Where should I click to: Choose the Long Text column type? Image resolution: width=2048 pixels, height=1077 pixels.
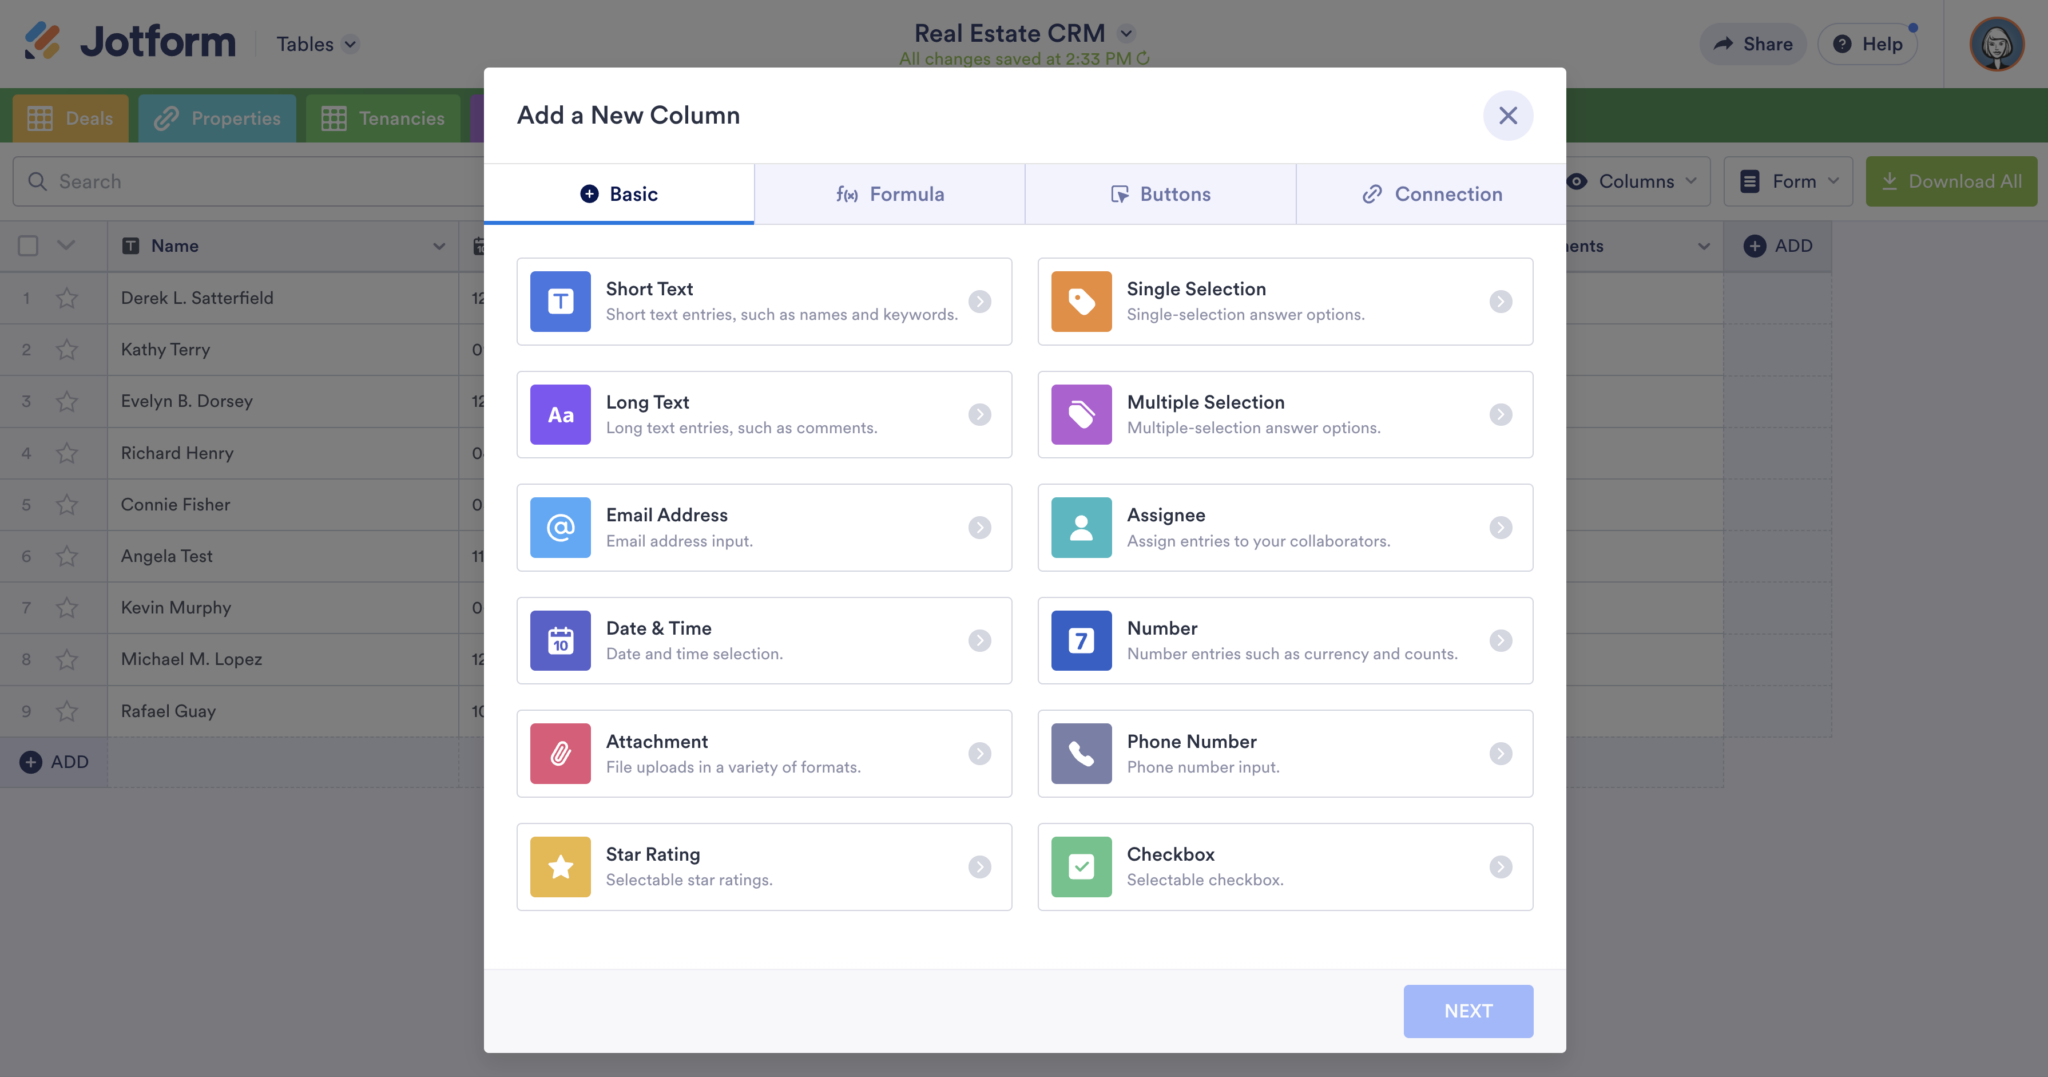coord(763,414)
